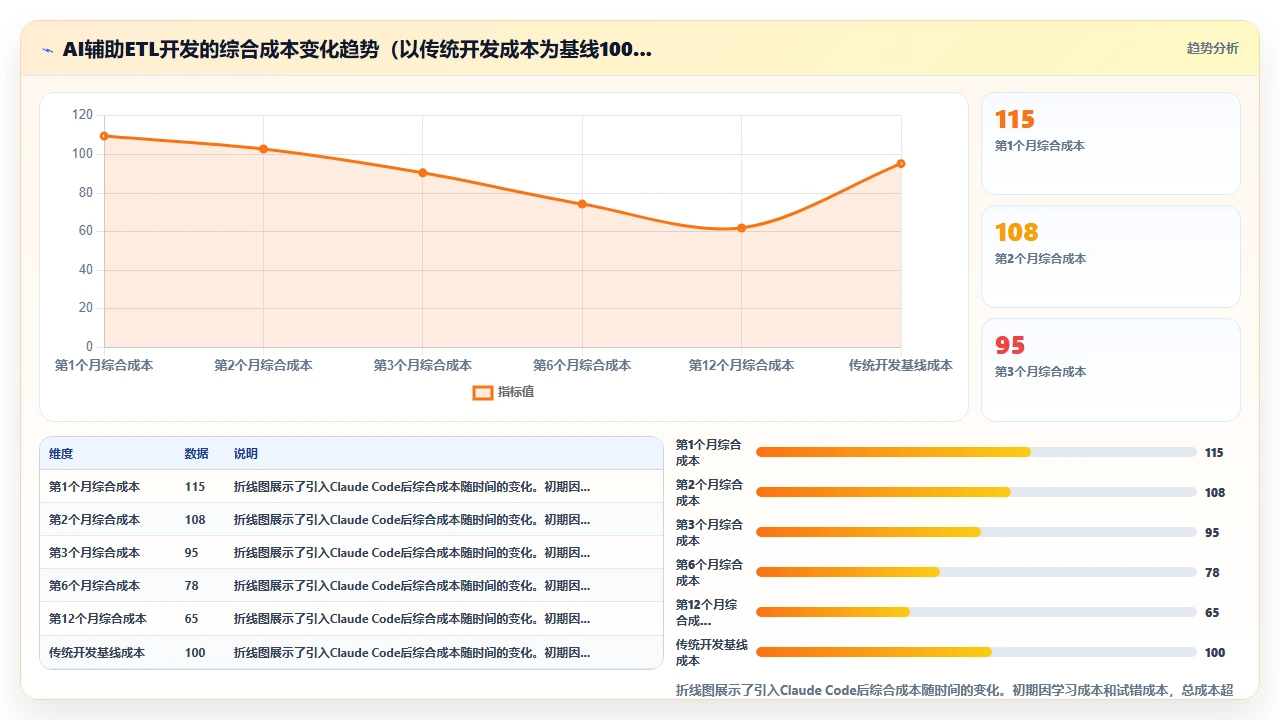Toggle the 指标值 legend swatch
This screenshot has width=1280, height=720.
(x=482, y=392)
